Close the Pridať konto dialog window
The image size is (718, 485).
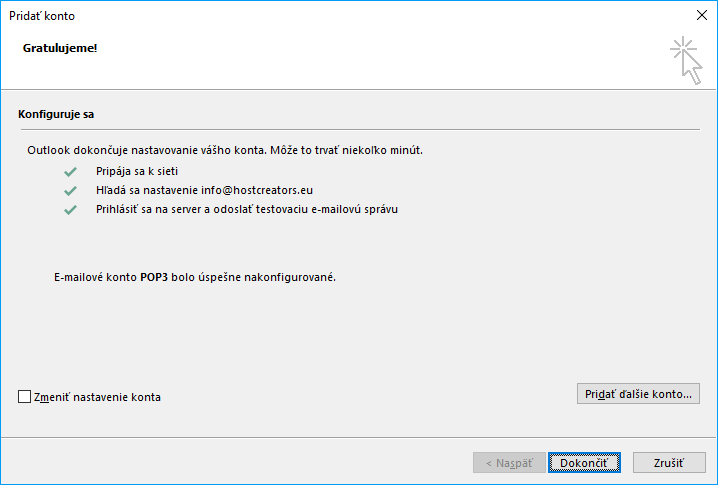coord(700,15)
